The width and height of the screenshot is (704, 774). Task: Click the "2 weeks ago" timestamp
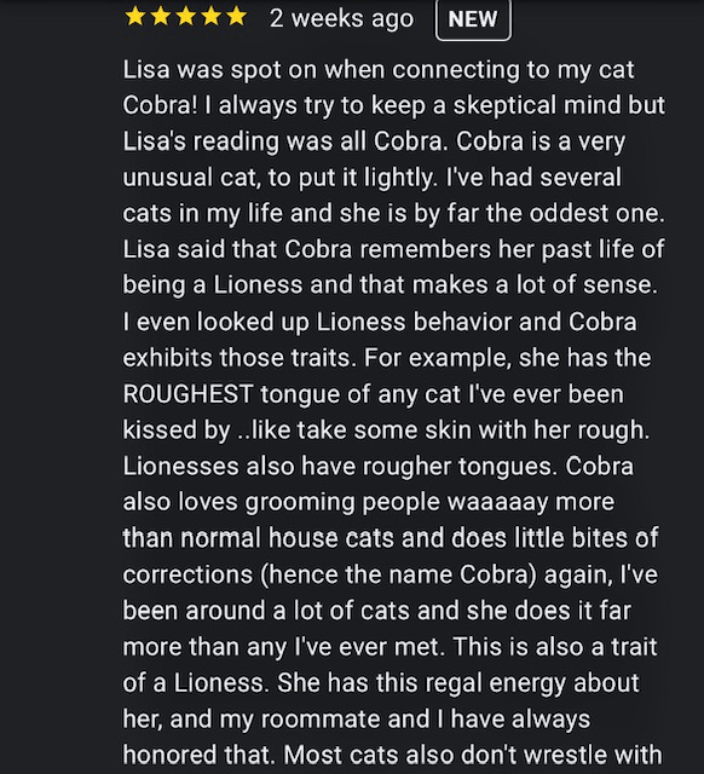click(342, 19)
